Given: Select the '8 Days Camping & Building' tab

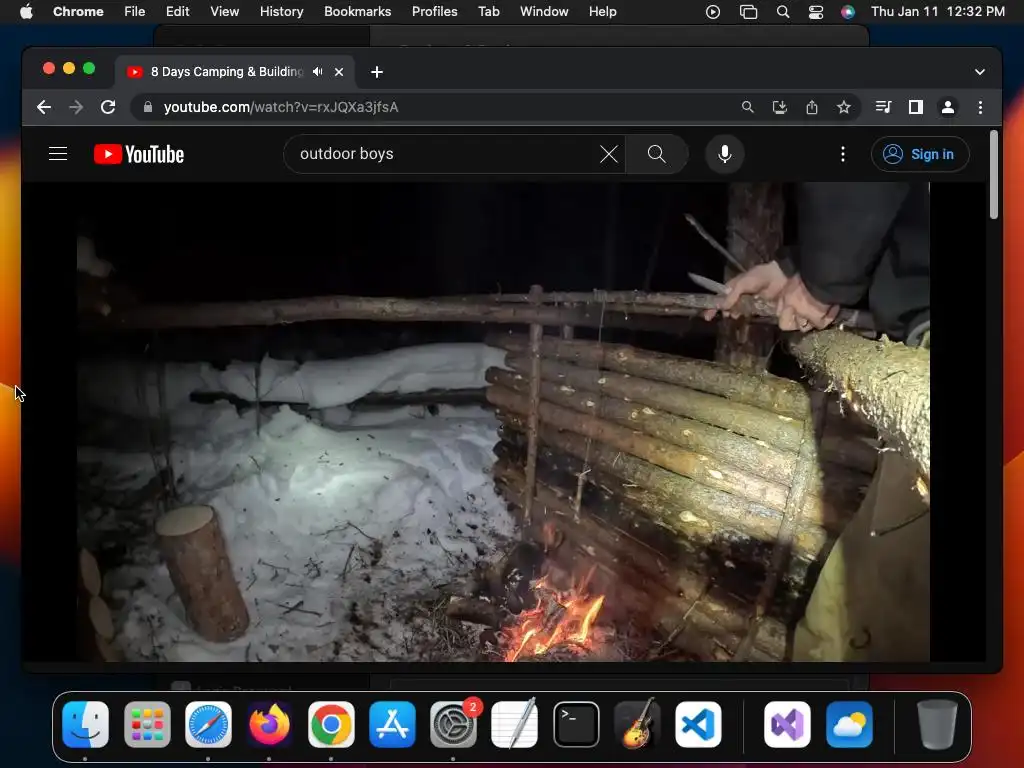Looking at the screenshot, I should 227,72.
